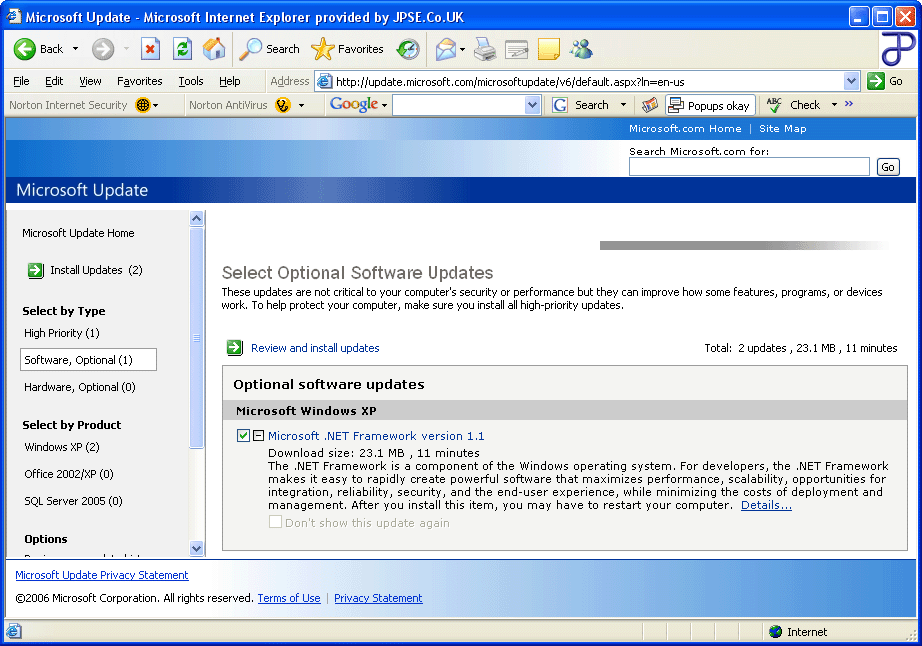Click the Edit page icon
The width and height of the screenshot is (922, 646).
517,49
